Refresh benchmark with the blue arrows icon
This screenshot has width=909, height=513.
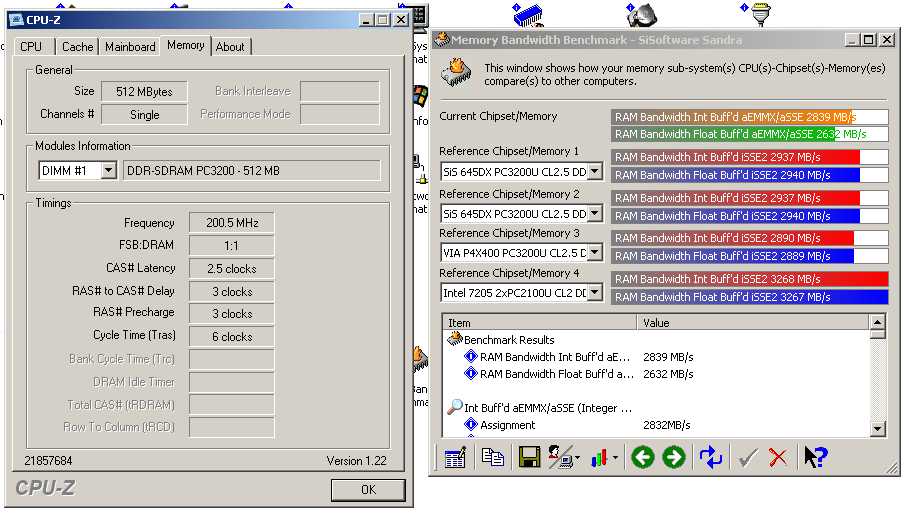click(x=711, y=457)
